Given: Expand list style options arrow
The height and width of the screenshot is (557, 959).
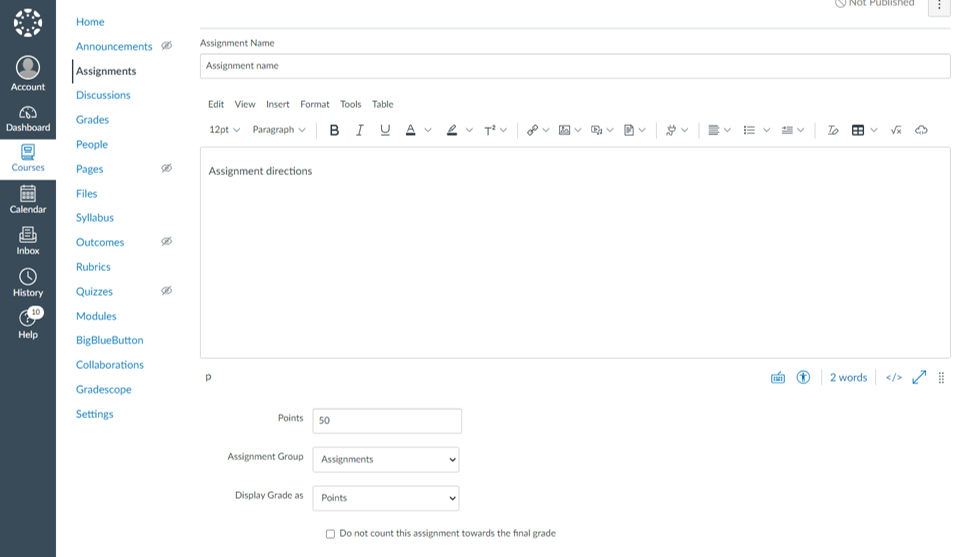Looking at the screenshot, I should point(766,130).
